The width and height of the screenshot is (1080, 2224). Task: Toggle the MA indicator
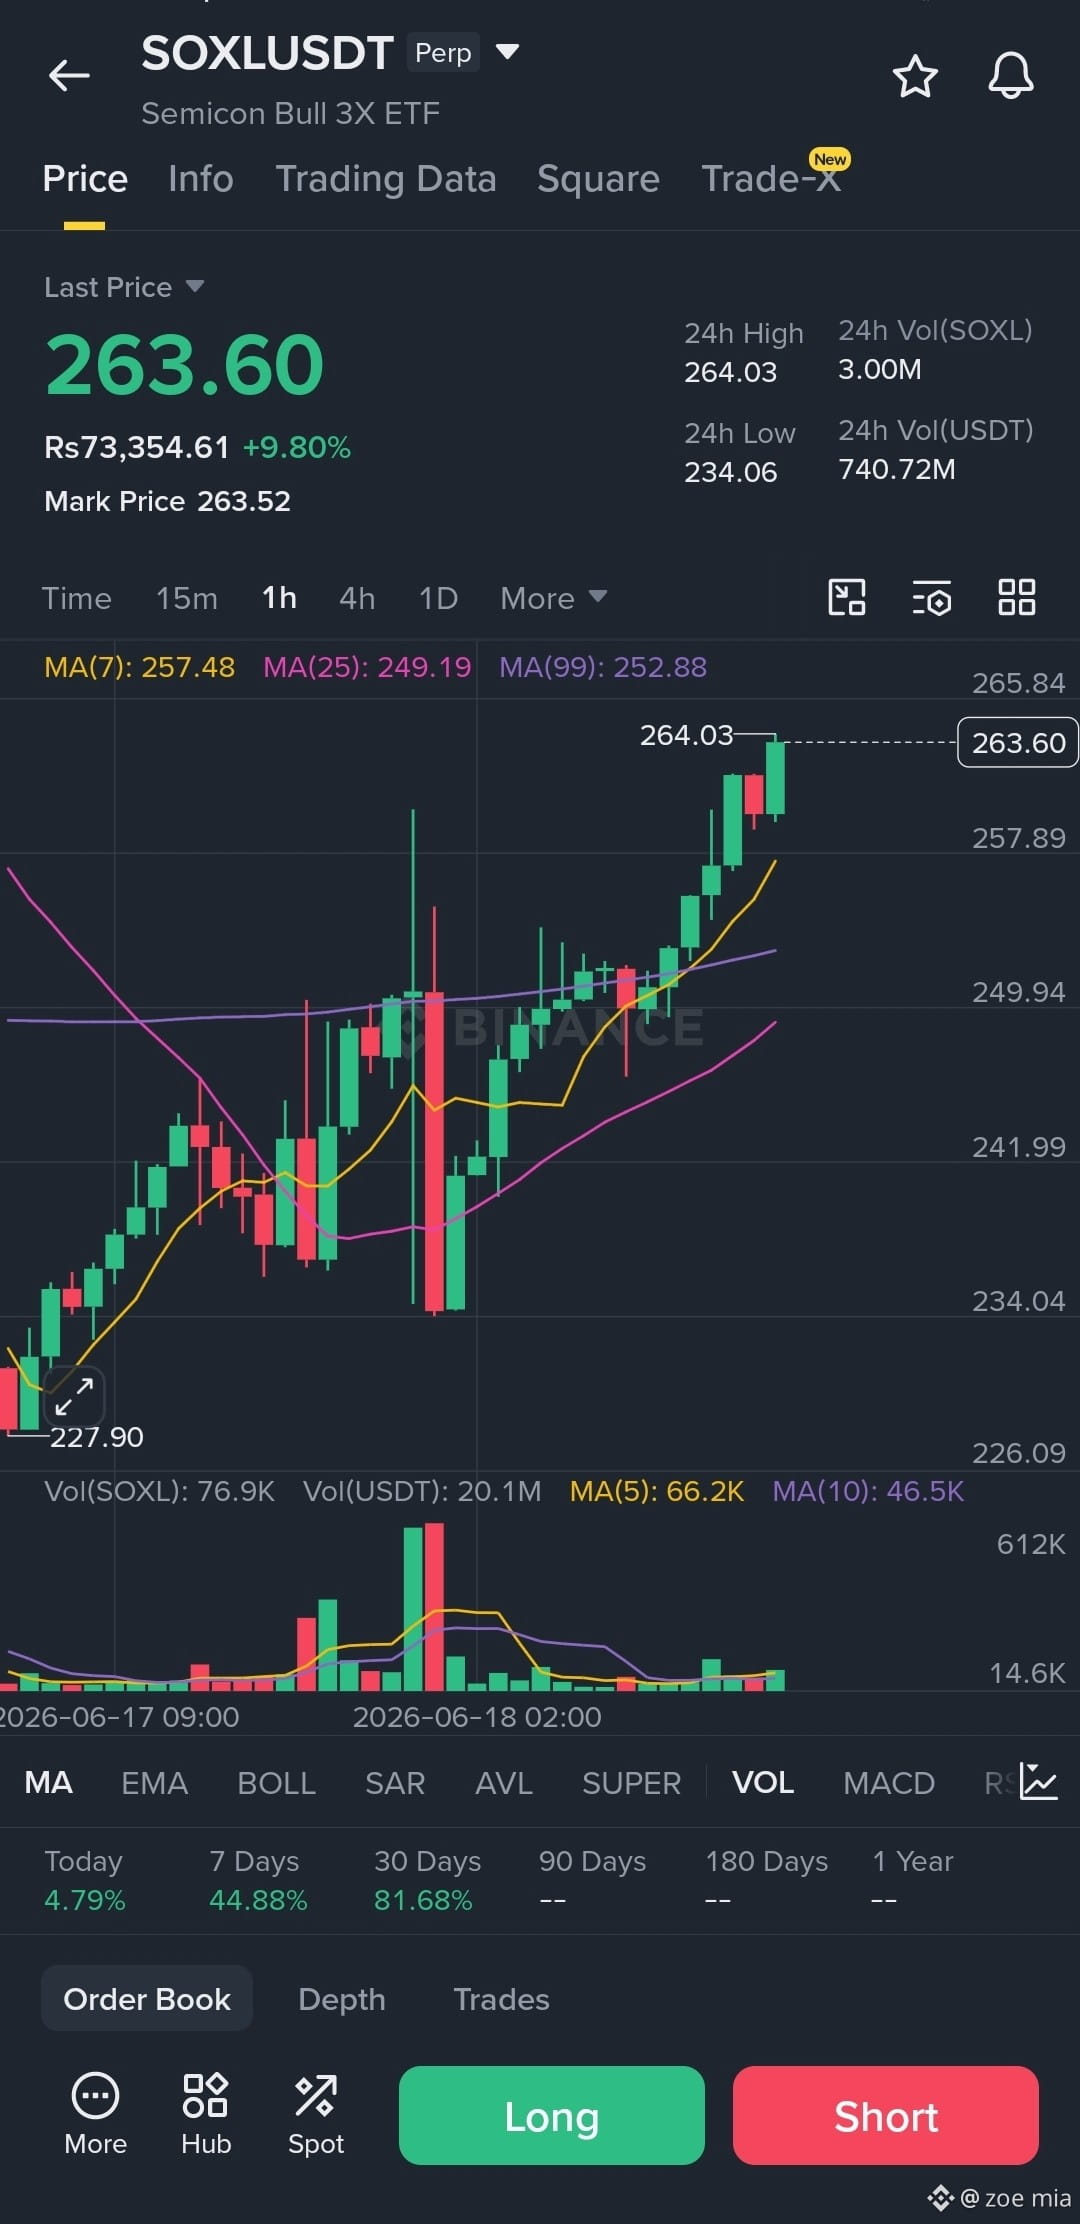pos(48,1782)
